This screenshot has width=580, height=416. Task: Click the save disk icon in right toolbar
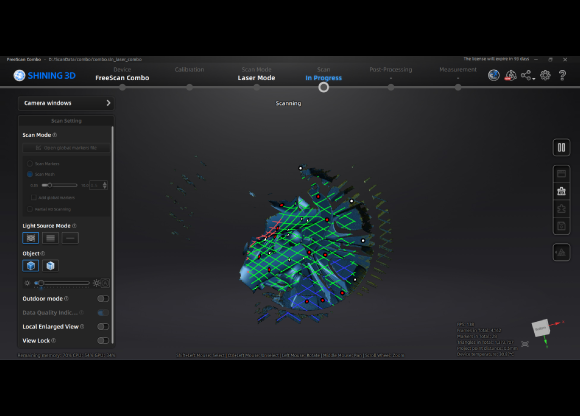coord(561,226)
